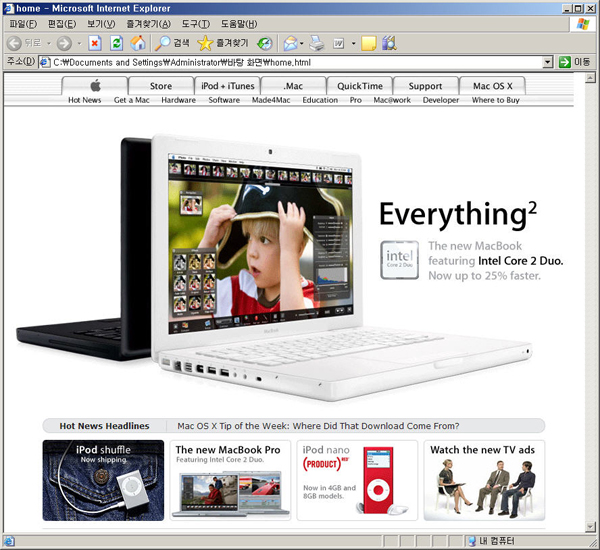Follow the Developer sub-navigation link

click(440, 100)
